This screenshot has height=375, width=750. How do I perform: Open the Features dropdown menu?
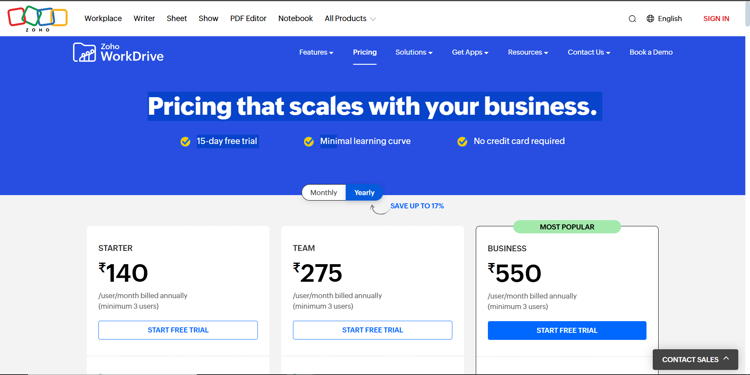[316, 53]
